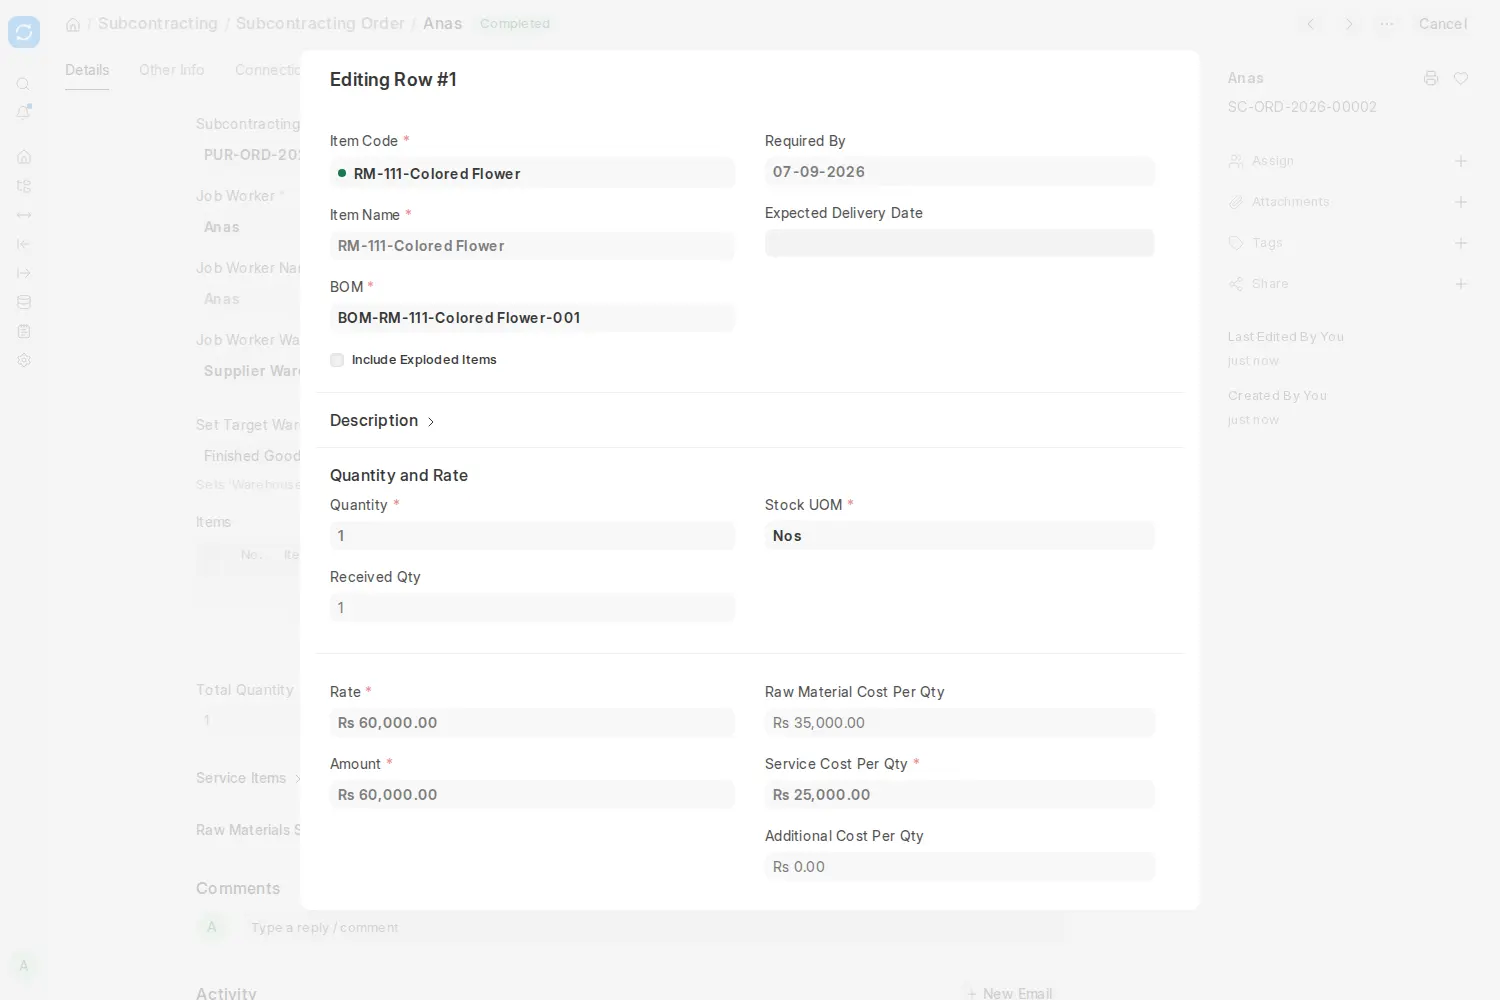This screenshot has width=1500, height=1000.
Task: Click the plus icon next to Attachments
Action: point(1461,202)
